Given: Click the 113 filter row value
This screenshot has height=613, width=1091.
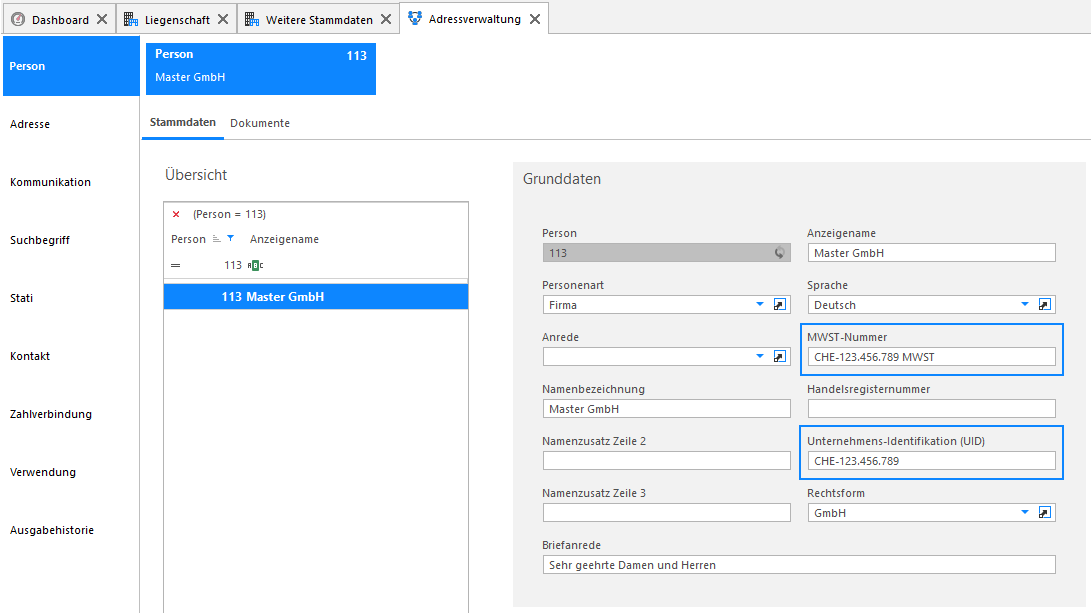Looking at the screenshot, I should click(232, 265).
